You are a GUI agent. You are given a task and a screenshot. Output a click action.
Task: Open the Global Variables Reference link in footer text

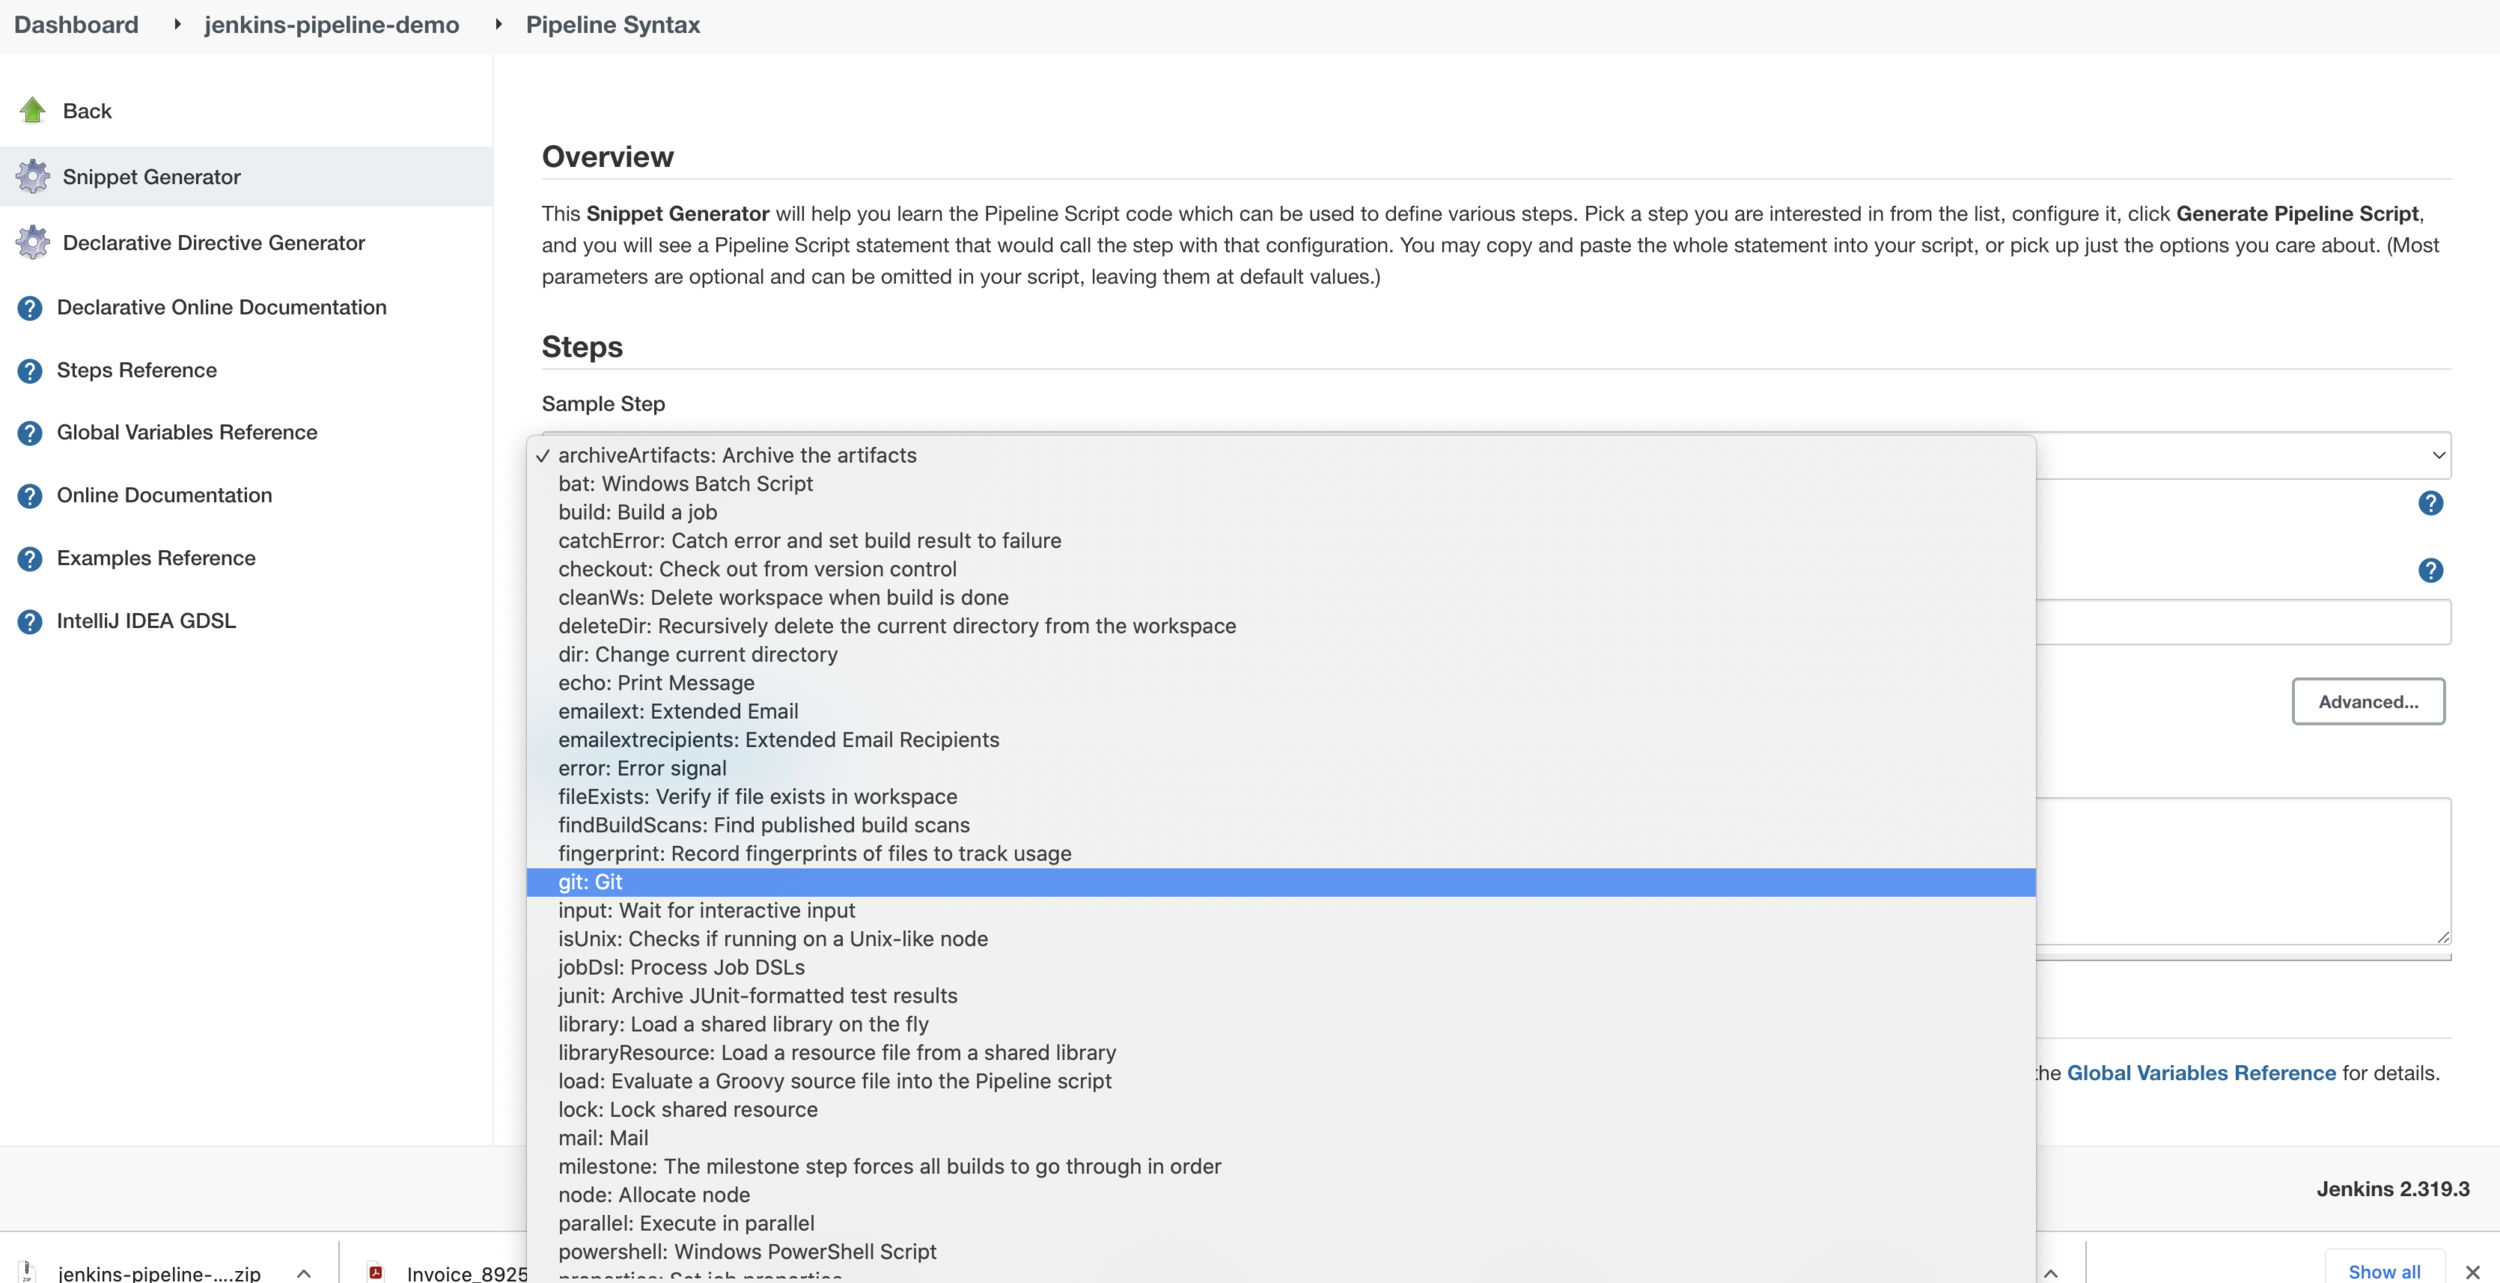(x=2200, y=1073)
